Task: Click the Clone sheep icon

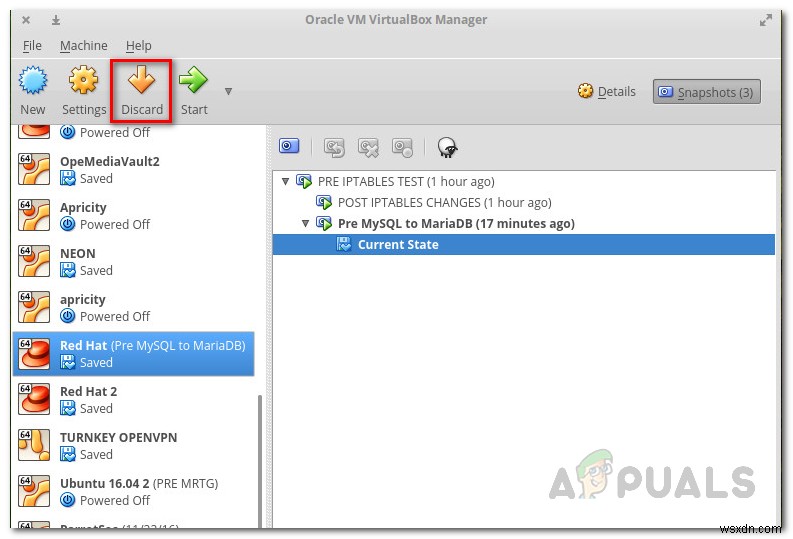Action: 447,148
